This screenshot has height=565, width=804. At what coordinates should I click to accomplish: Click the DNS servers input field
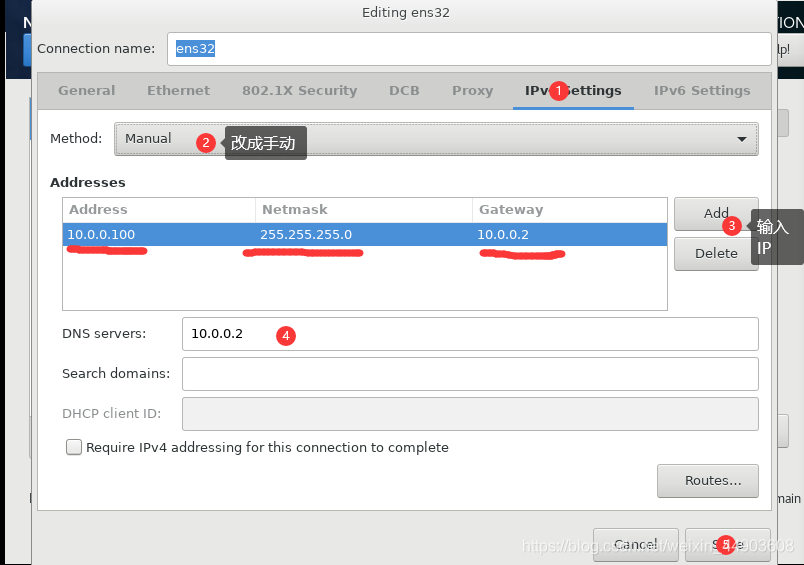470,334
